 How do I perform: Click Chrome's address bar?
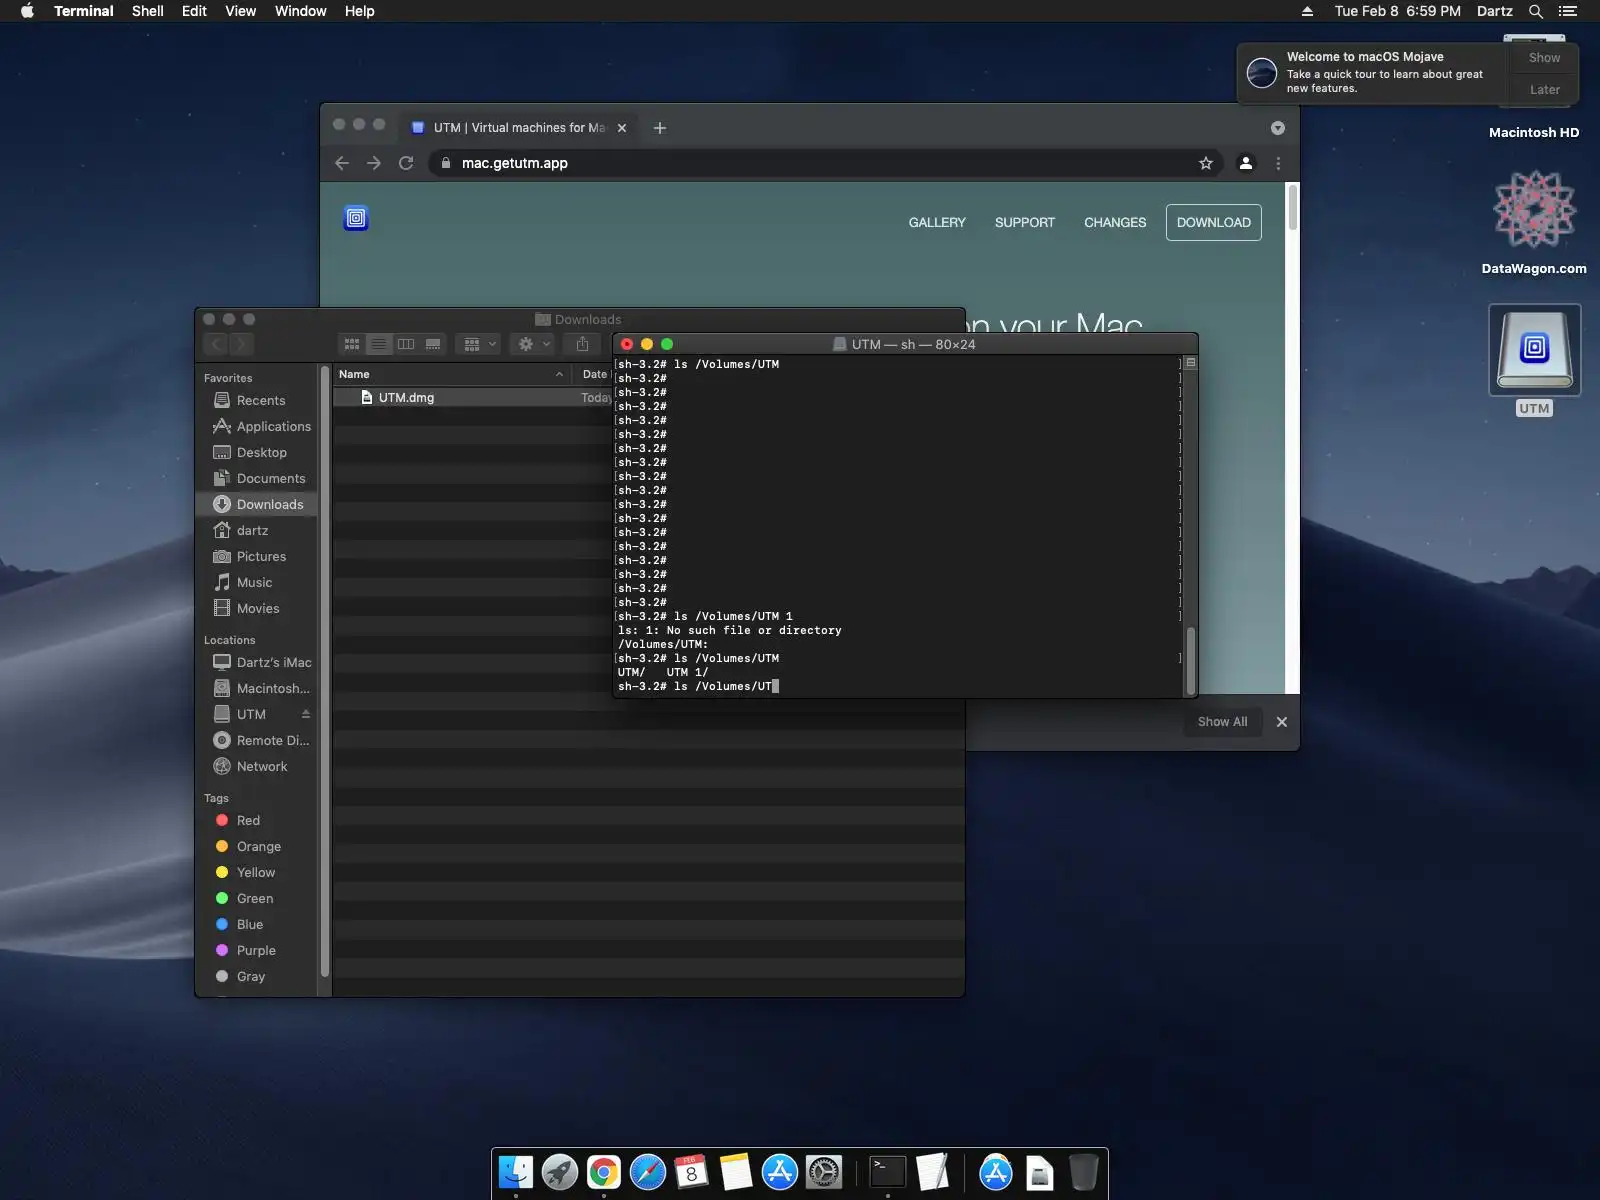pyautogui.click(x=827, y=163)
